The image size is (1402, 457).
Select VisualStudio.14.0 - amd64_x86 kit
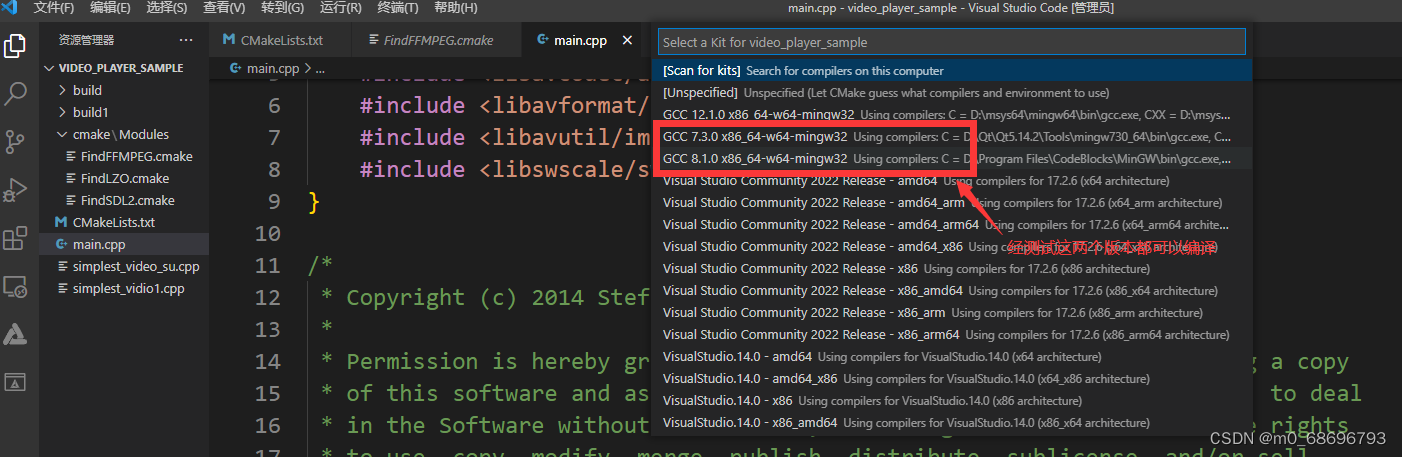952,379
